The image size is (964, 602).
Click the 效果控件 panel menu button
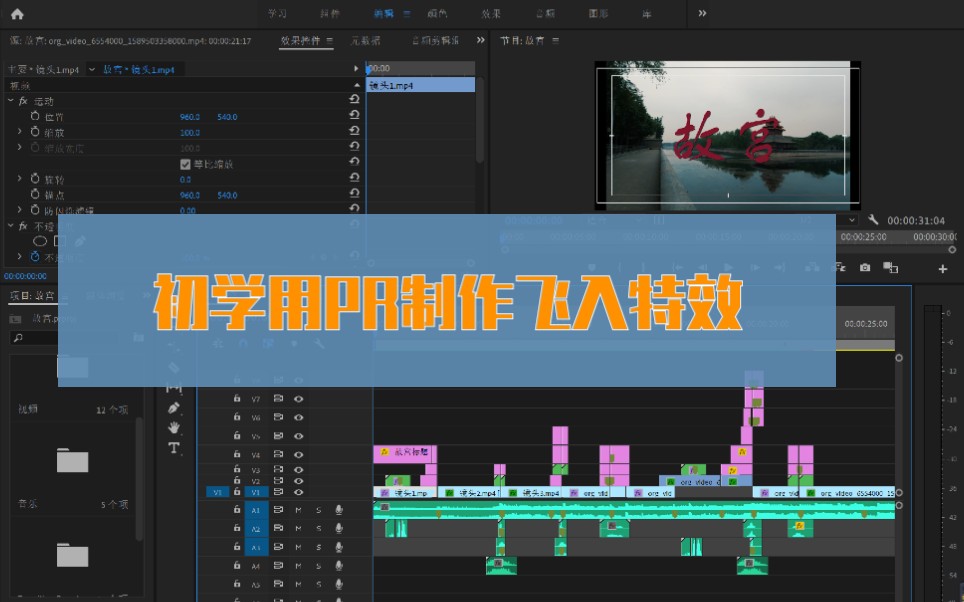pos(329,40)
